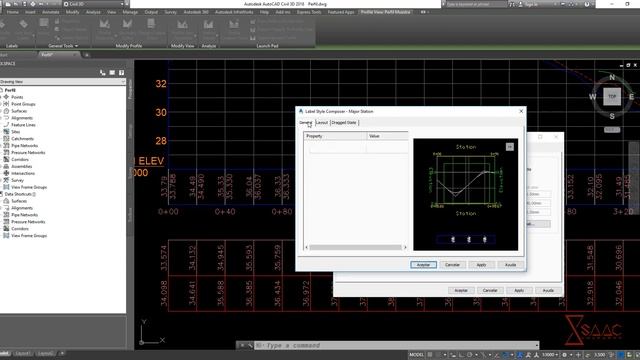Click Surfaces icon under Data Shortcuts
Image resolution: width=640 pixels, height=360 pixels.
coord(6,201)
